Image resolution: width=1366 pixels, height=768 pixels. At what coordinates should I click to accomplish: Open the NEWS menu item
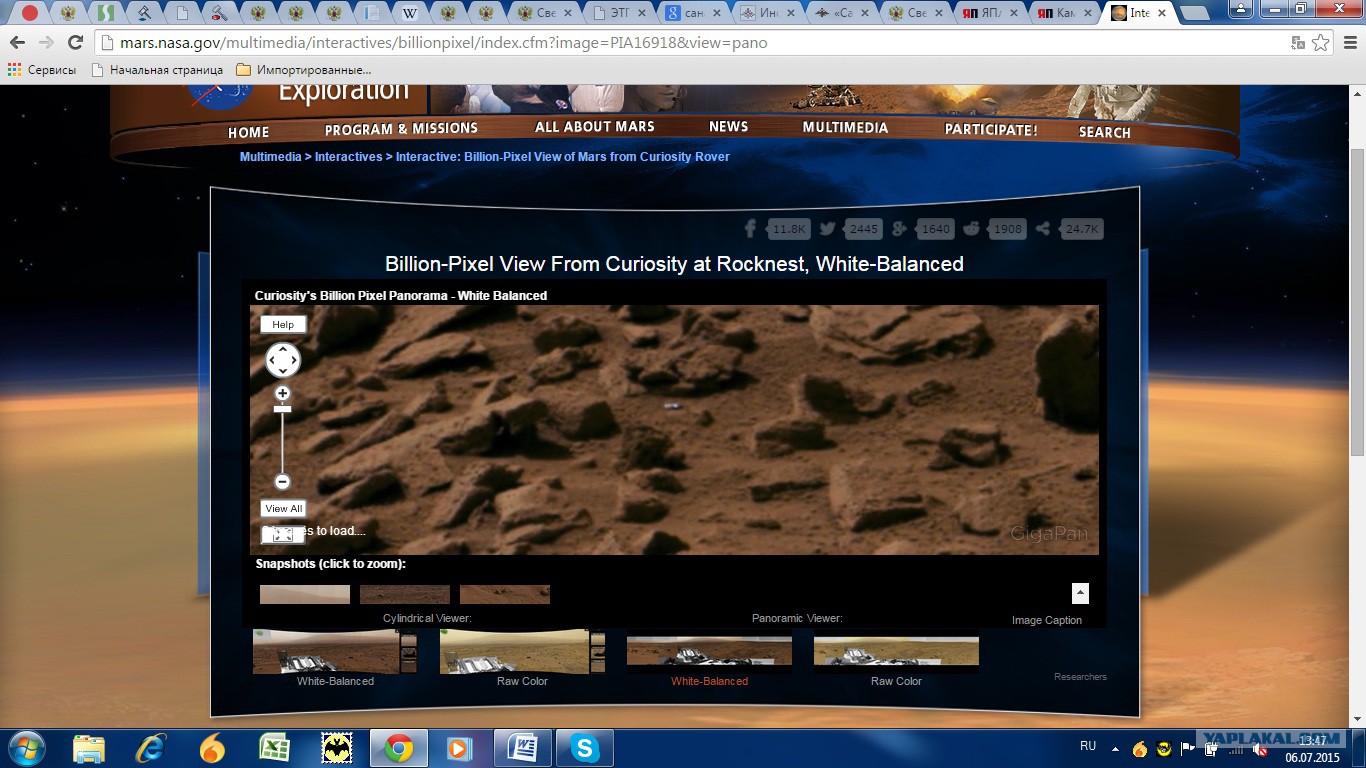tap(728, 127)
